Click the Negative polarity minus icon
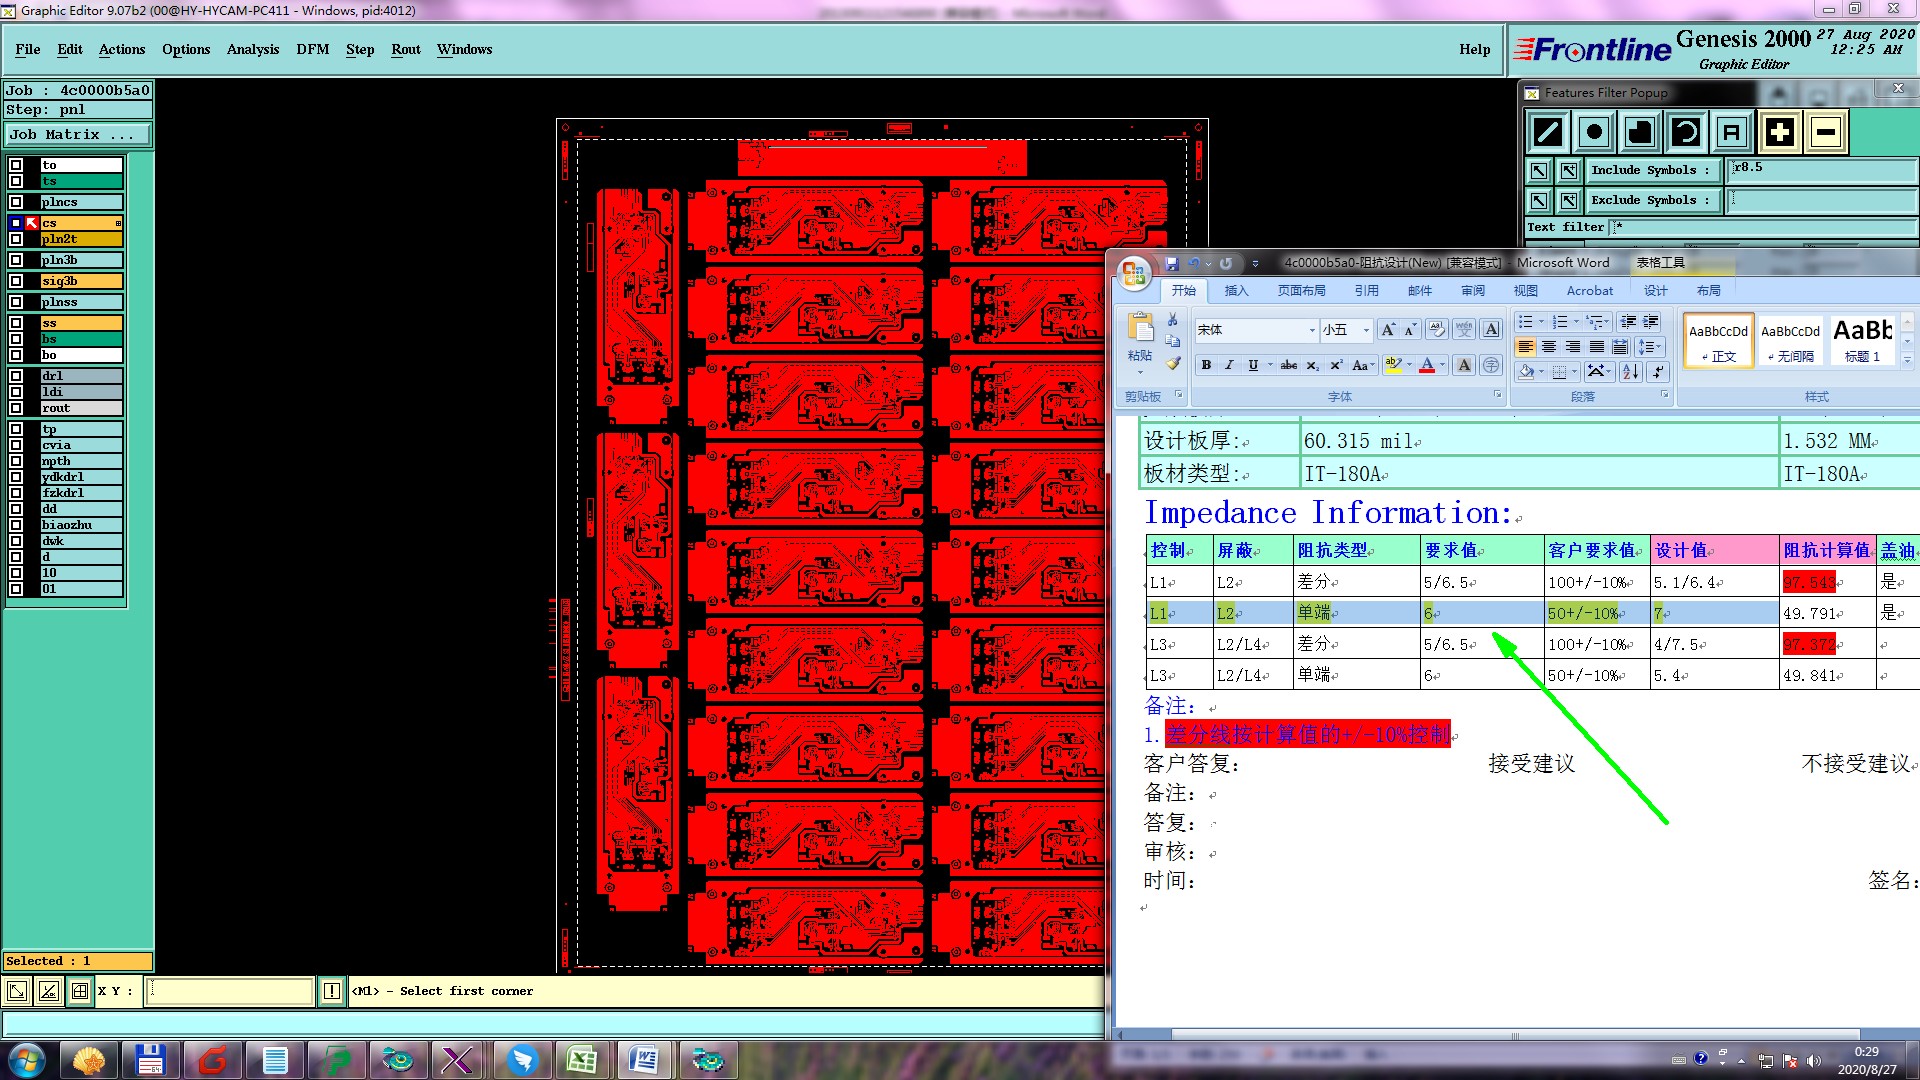The height and width of the screenshot is (1080, 1920). (x=1826, y=132)
